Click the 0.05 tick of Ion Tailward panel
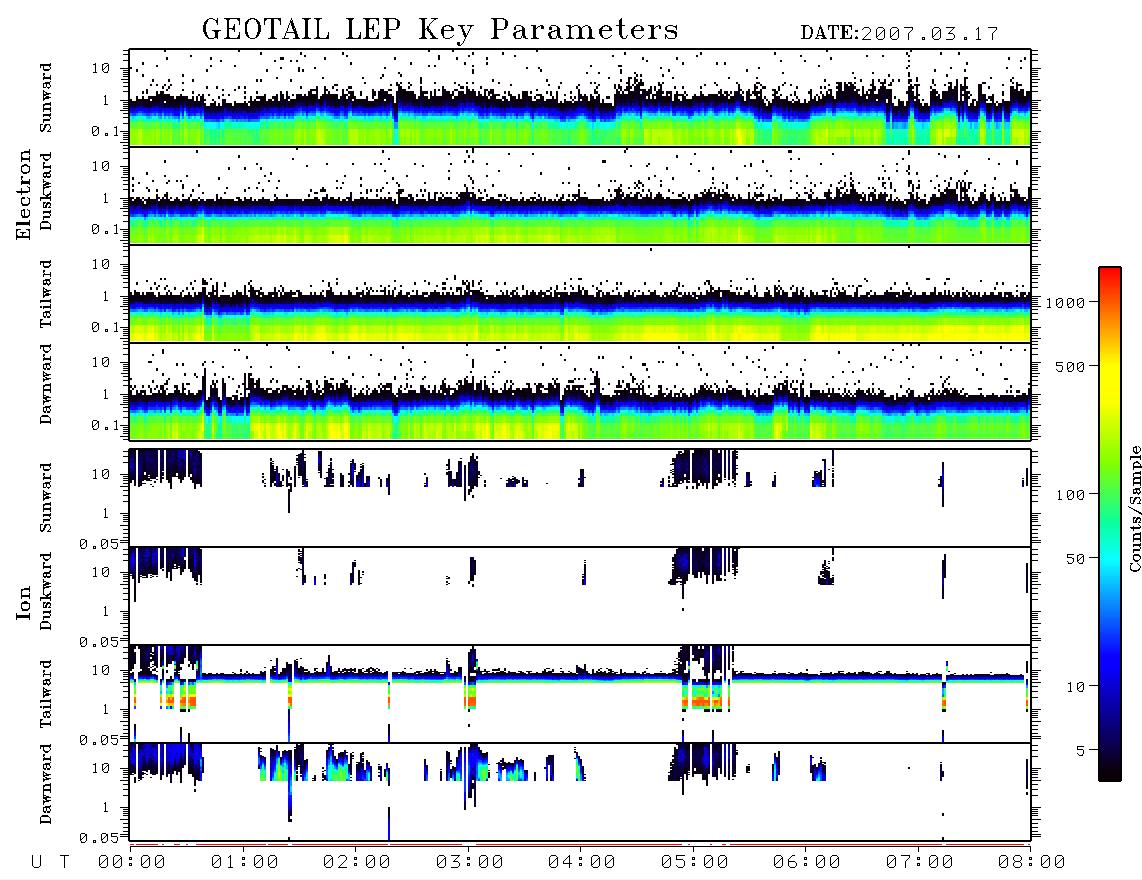This screenshot has width=1142, height=880. click(x=99, y=739)
